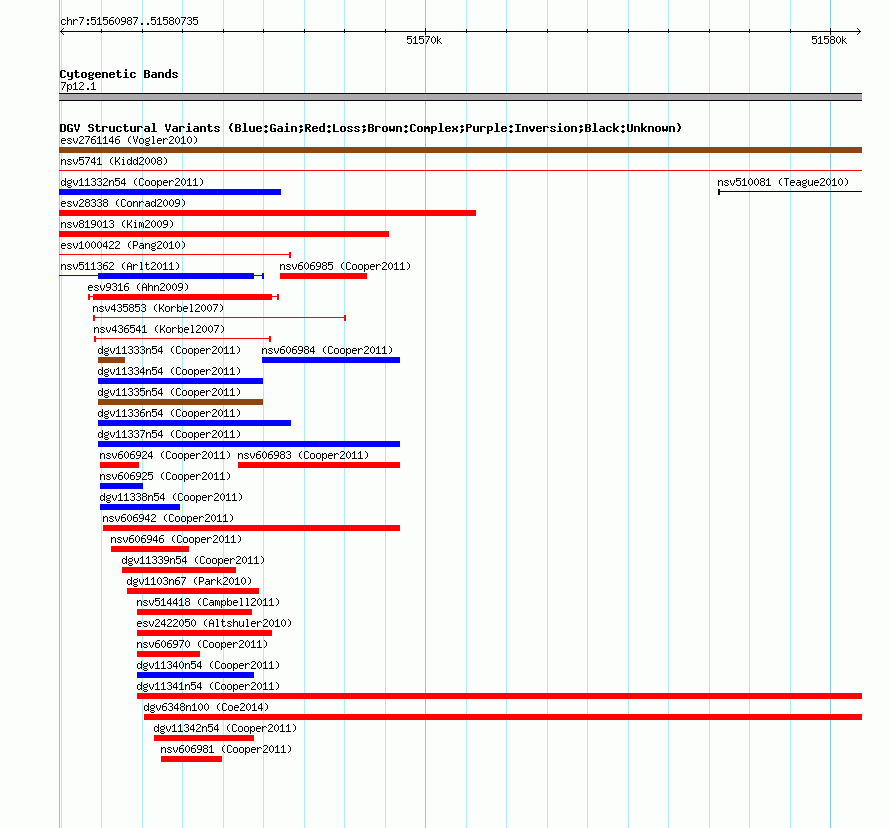890x828 pixels.
Task: Select the nsv511362 (Arlt2011) blue bar
Action: (176, 276)
